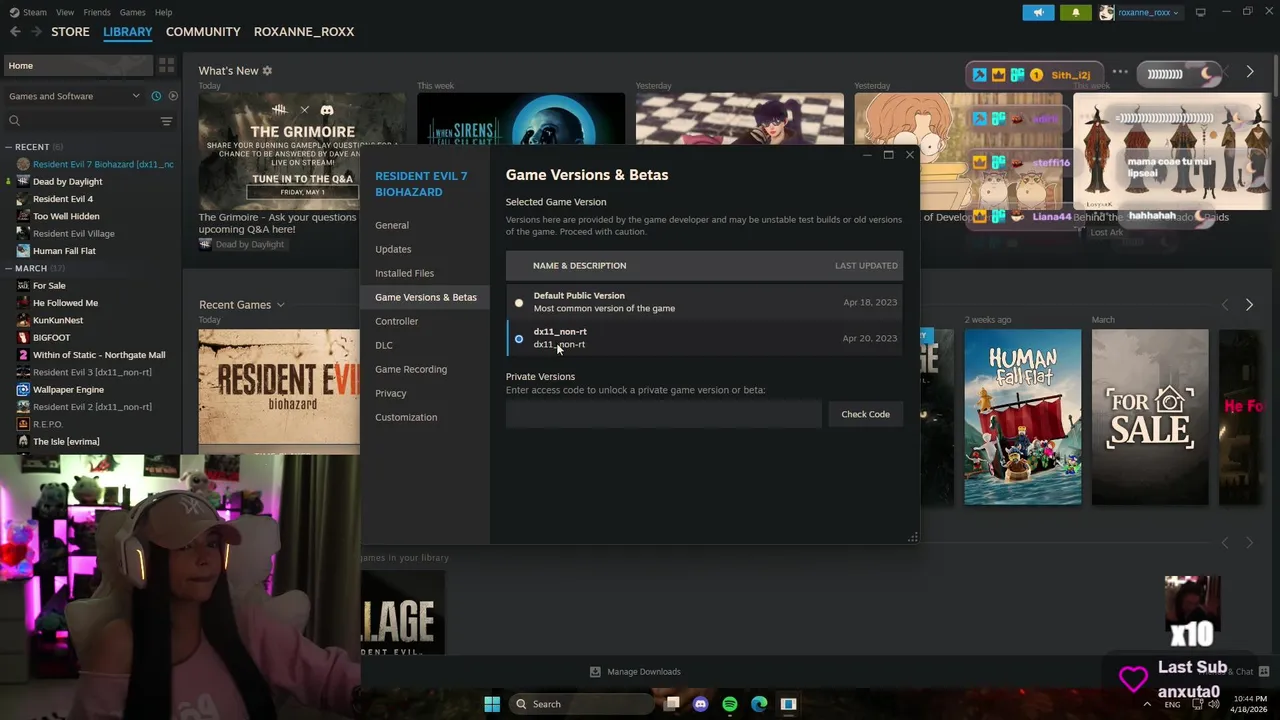The width and height of the screenshot is (1280, 720).
Task: Open the Games menu
Action: click(132, 12)
